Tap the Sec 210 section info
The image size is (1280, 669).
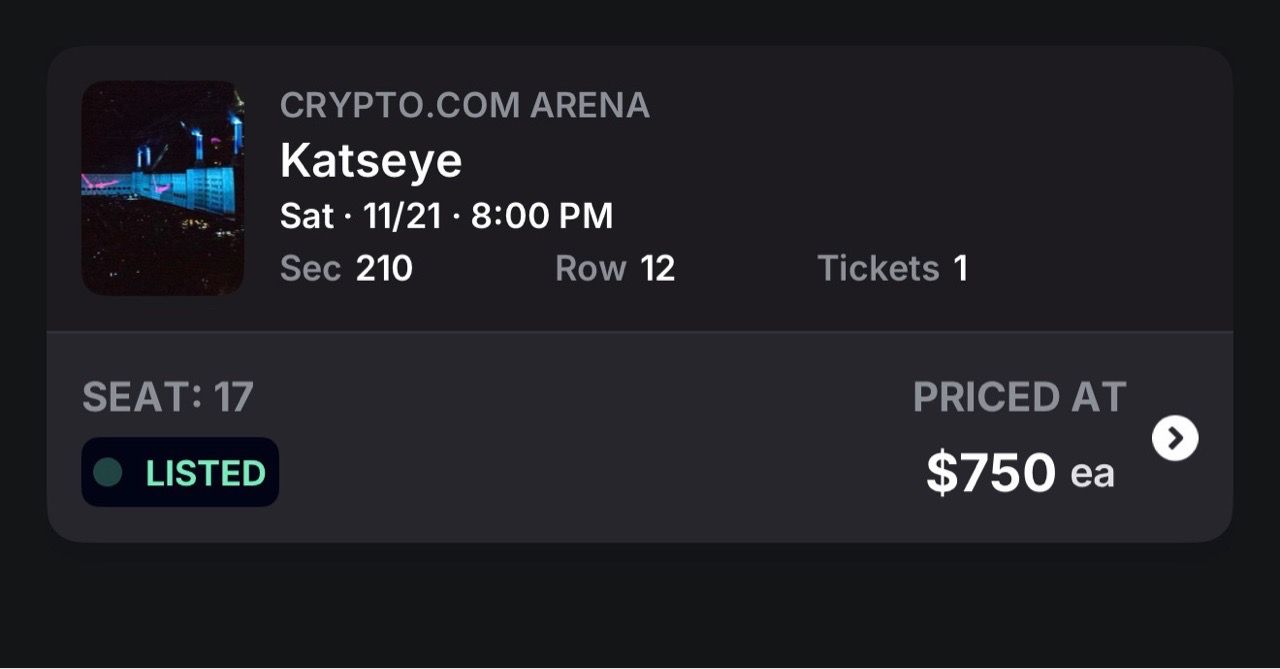tap(346, 268)
